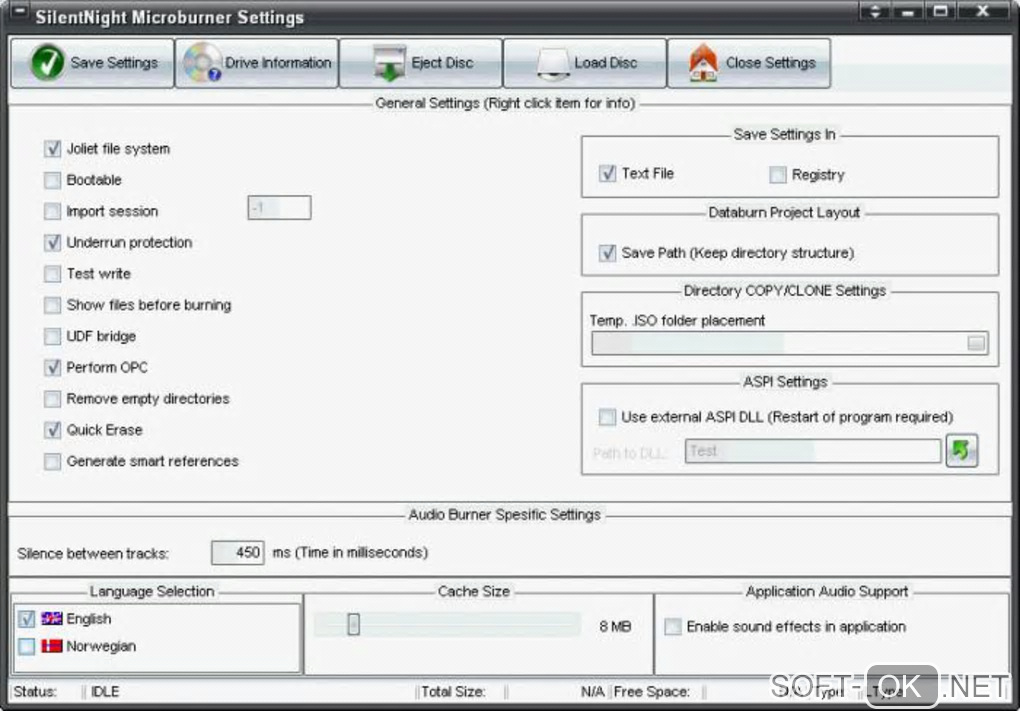Screen dimensions: 1020x711
Task: Toggle Joliet file system checkbox
Action: [x=52, y=149]
